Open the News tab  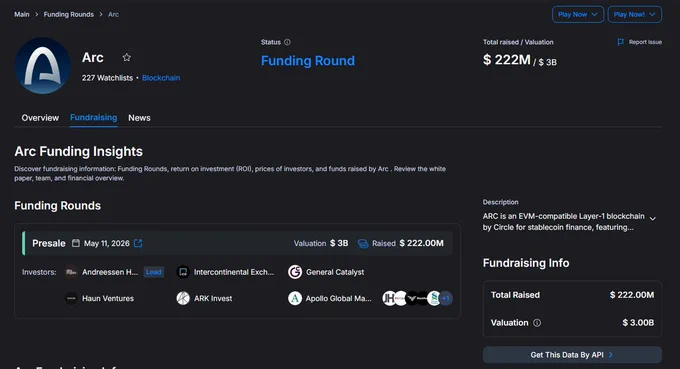pos(139,118)
